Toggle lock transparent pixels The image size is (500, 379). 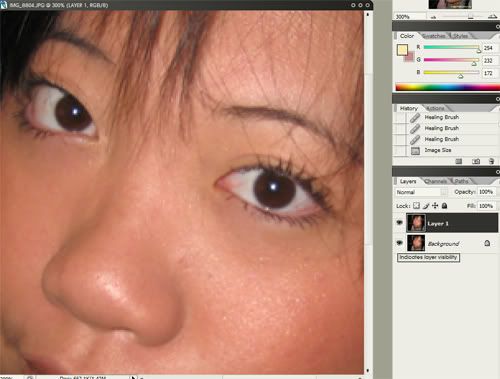coord(416,206)
